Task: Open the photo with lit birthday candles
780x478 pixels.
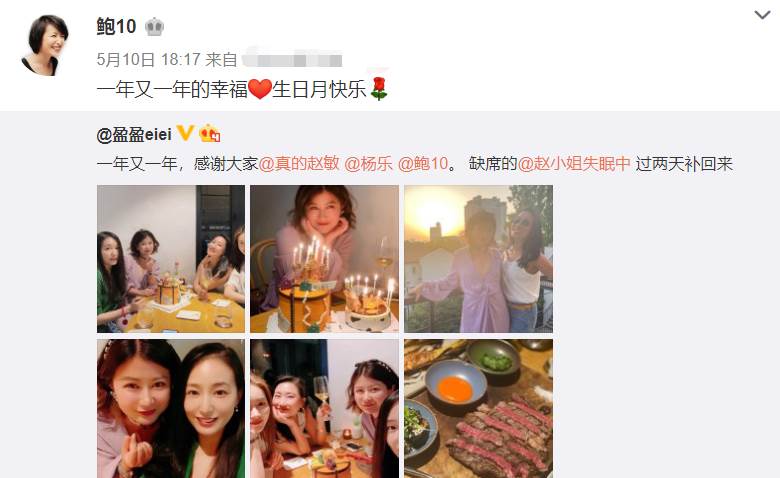Action: pyautogui.click(x=324, y=259)
